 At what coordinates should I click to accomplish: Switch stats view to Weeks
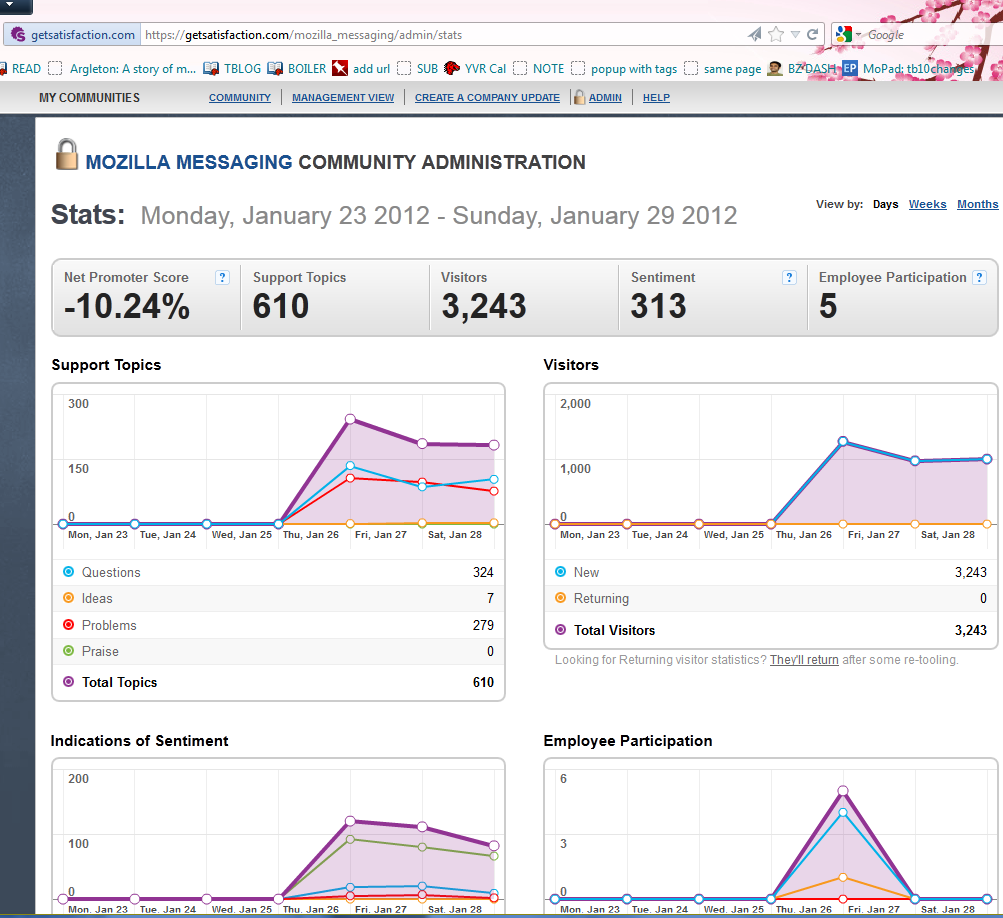coord(928,204)
